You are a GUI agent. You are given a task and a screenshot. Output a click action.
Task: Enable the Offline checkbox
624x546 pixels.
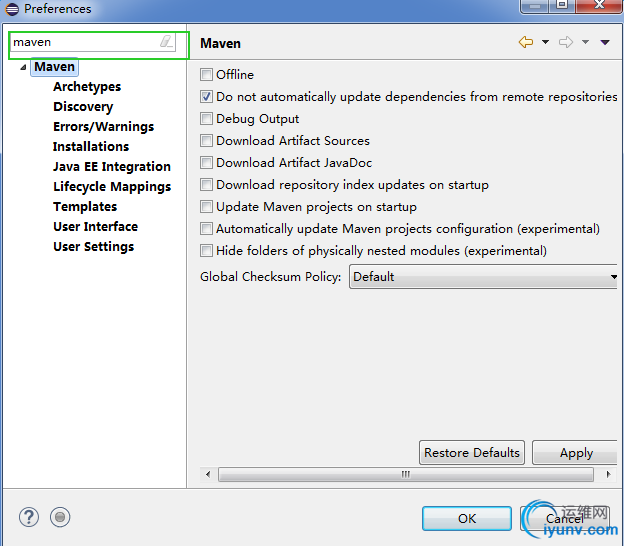pos(206,74)
